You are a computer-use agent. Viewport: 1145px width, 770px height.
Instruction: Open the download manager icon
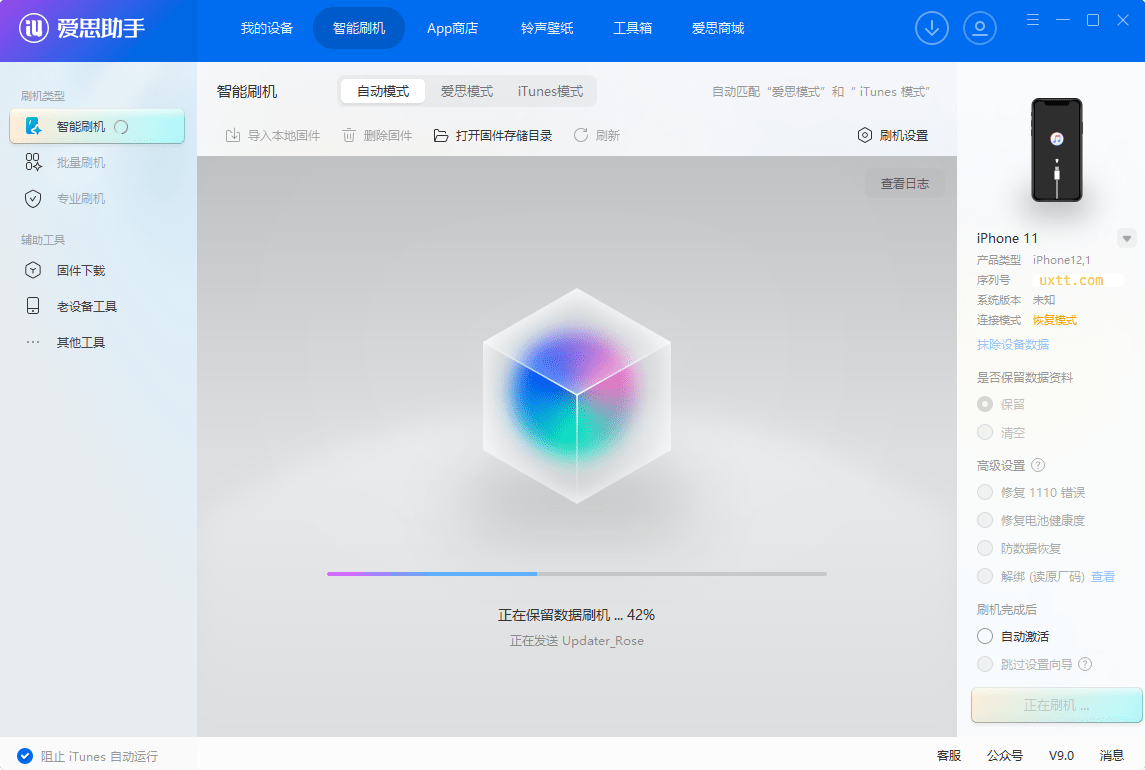(x=932, y=28)
